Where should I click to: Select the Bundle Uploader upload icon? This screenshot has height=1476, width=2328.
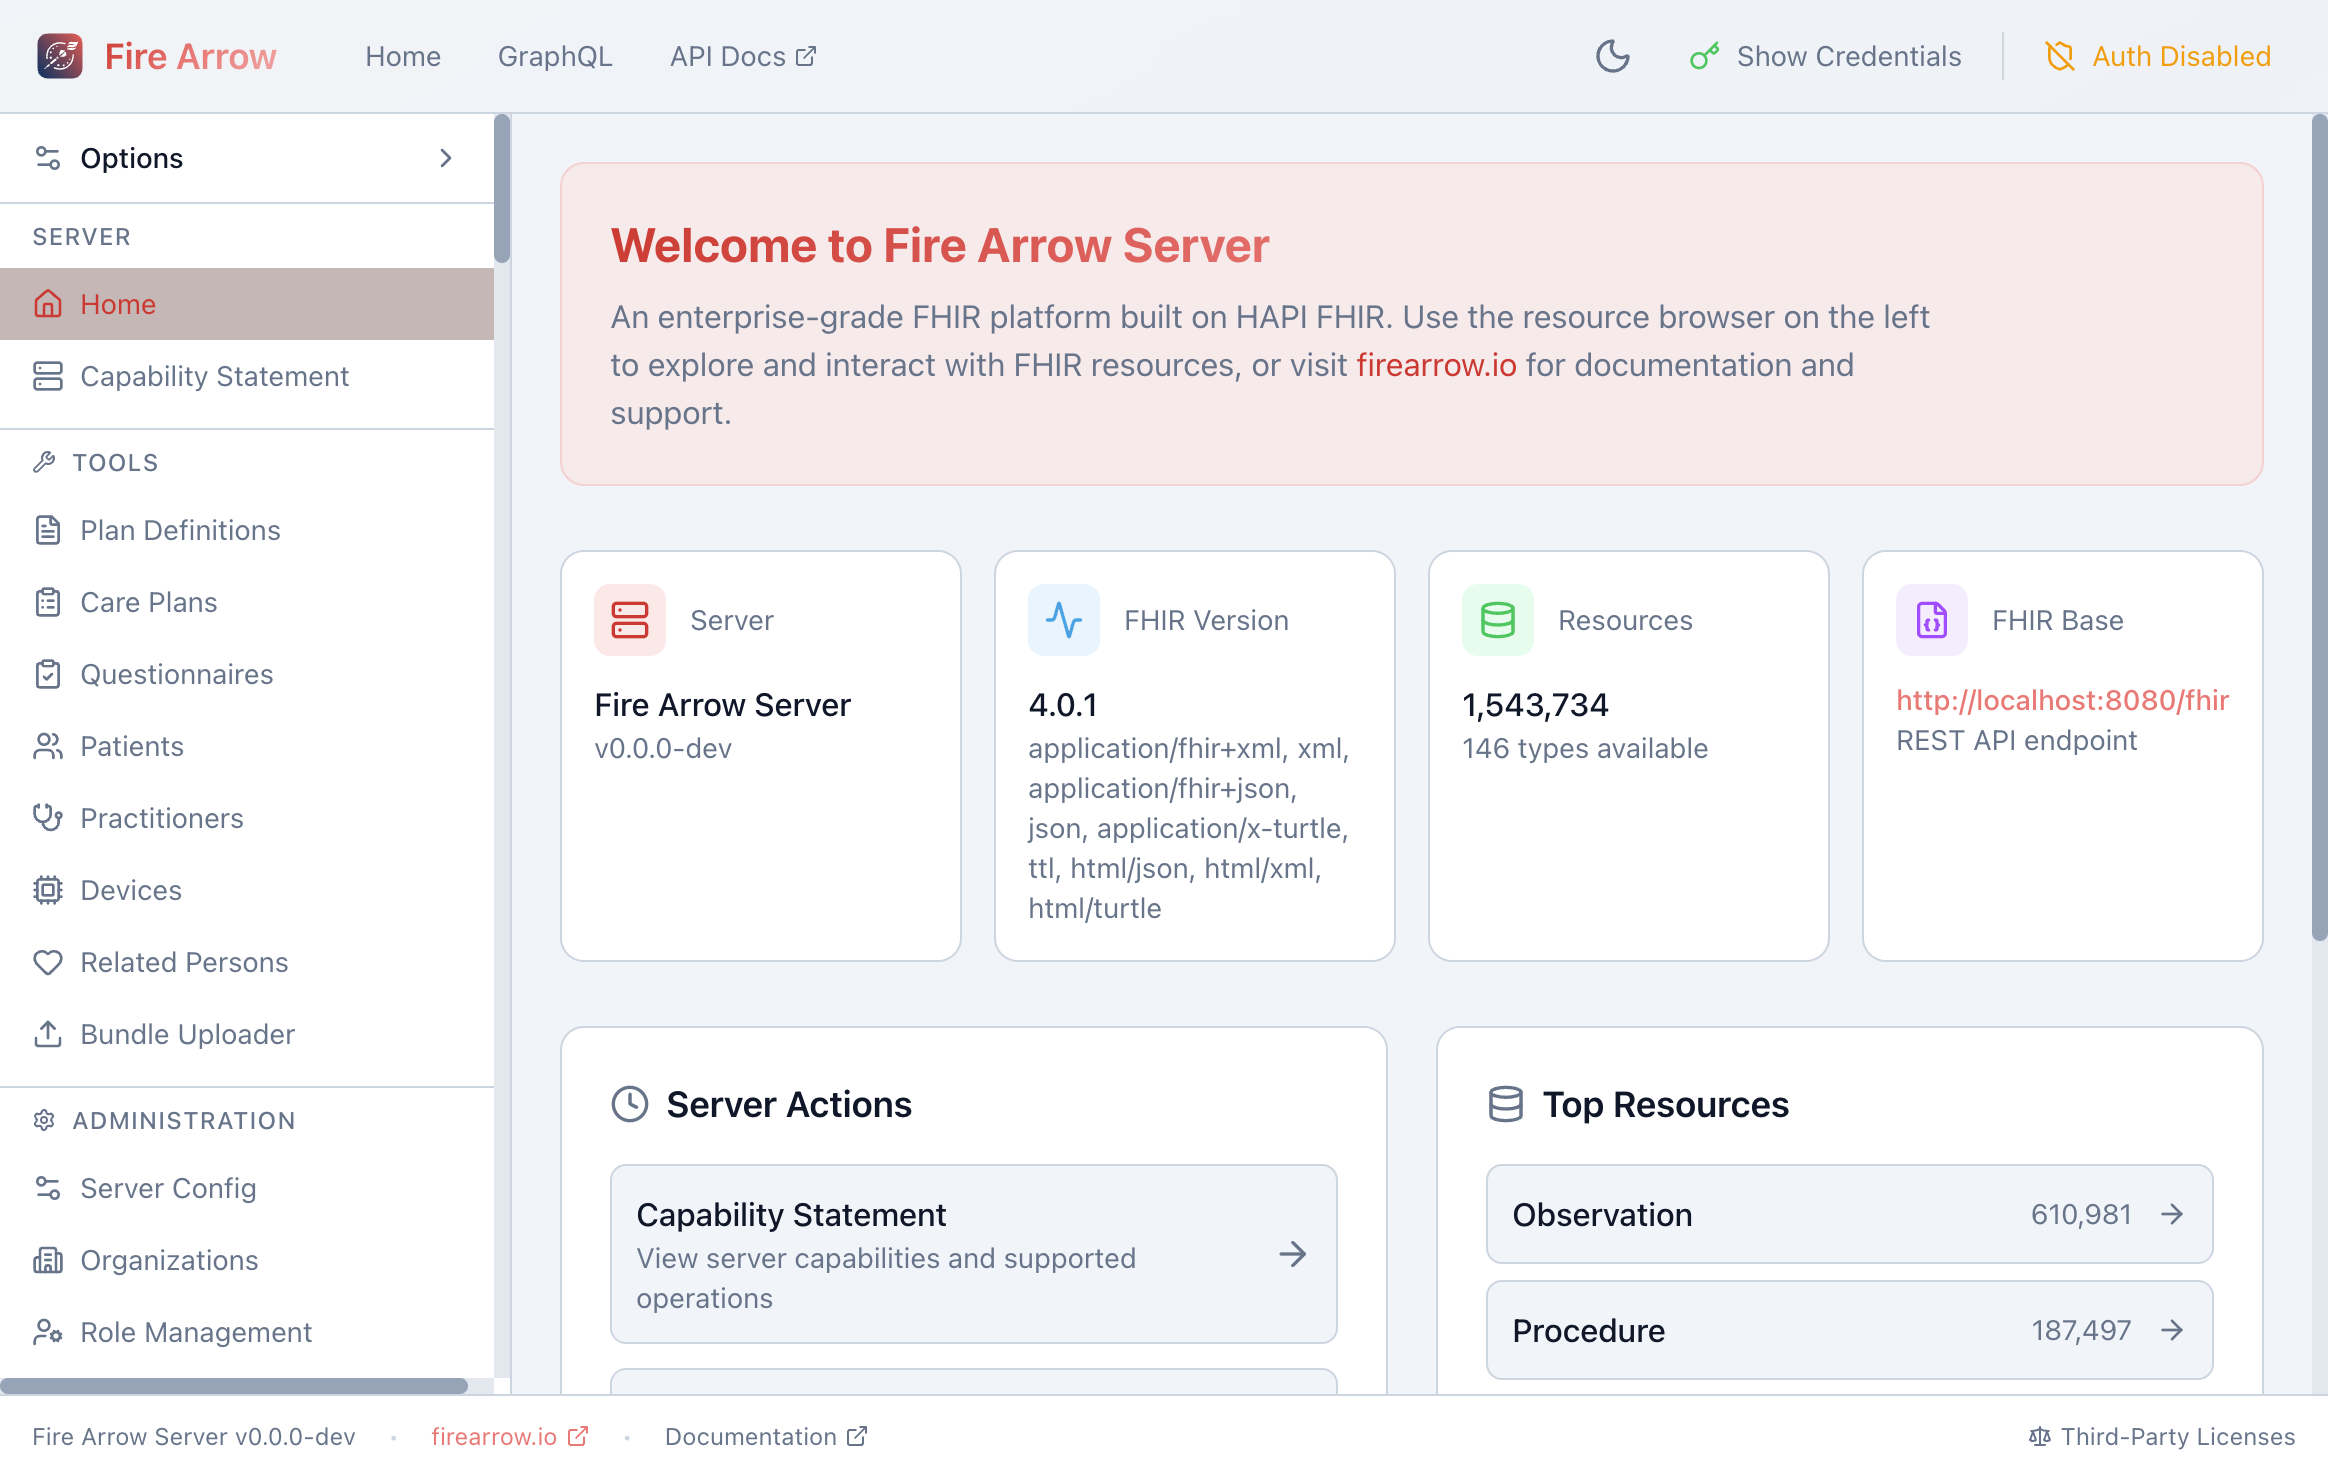(48, 1034)
